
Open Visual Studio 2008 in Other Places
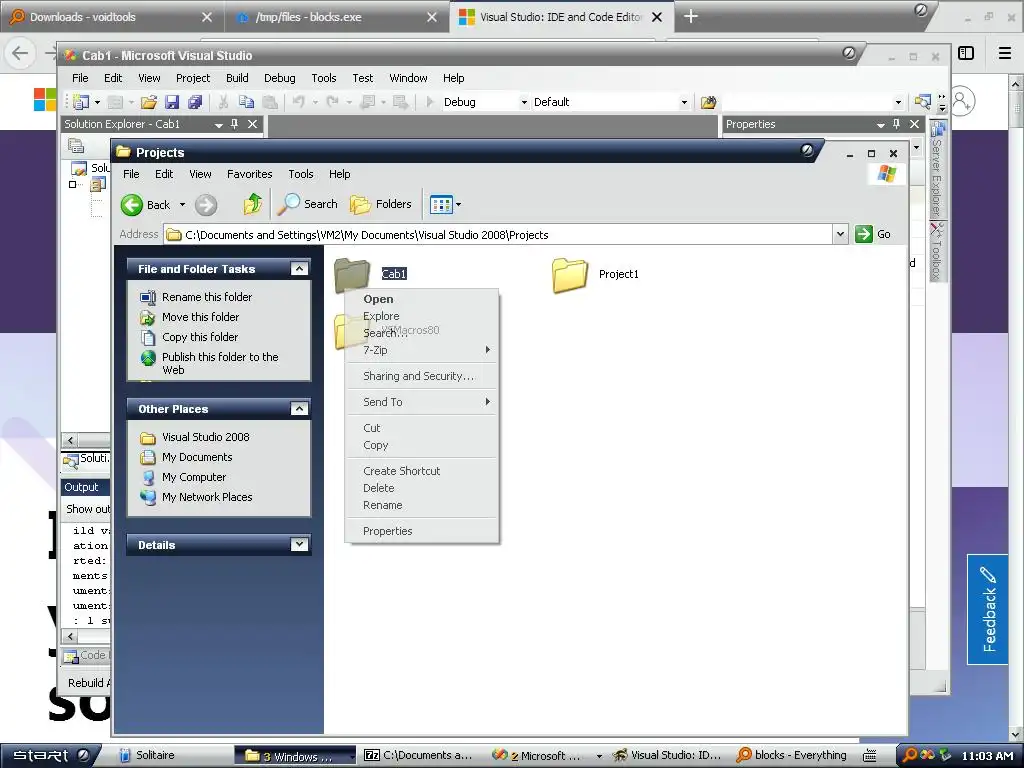[205, 438]
